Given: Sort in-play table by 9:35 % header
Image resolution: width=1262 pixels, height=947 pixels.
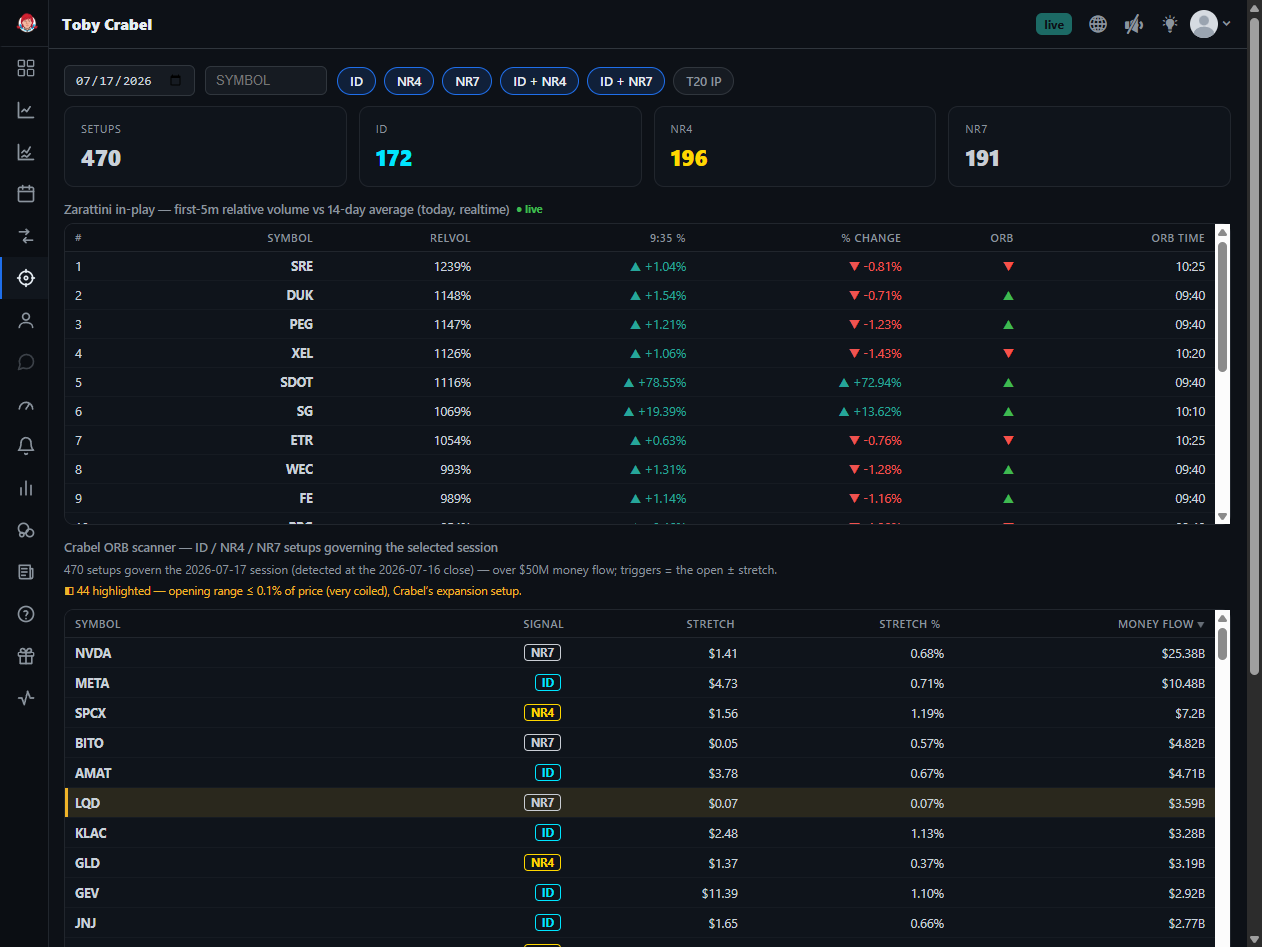Looking at the screenshot, I should pyautogui.click(x=667, y=238).
